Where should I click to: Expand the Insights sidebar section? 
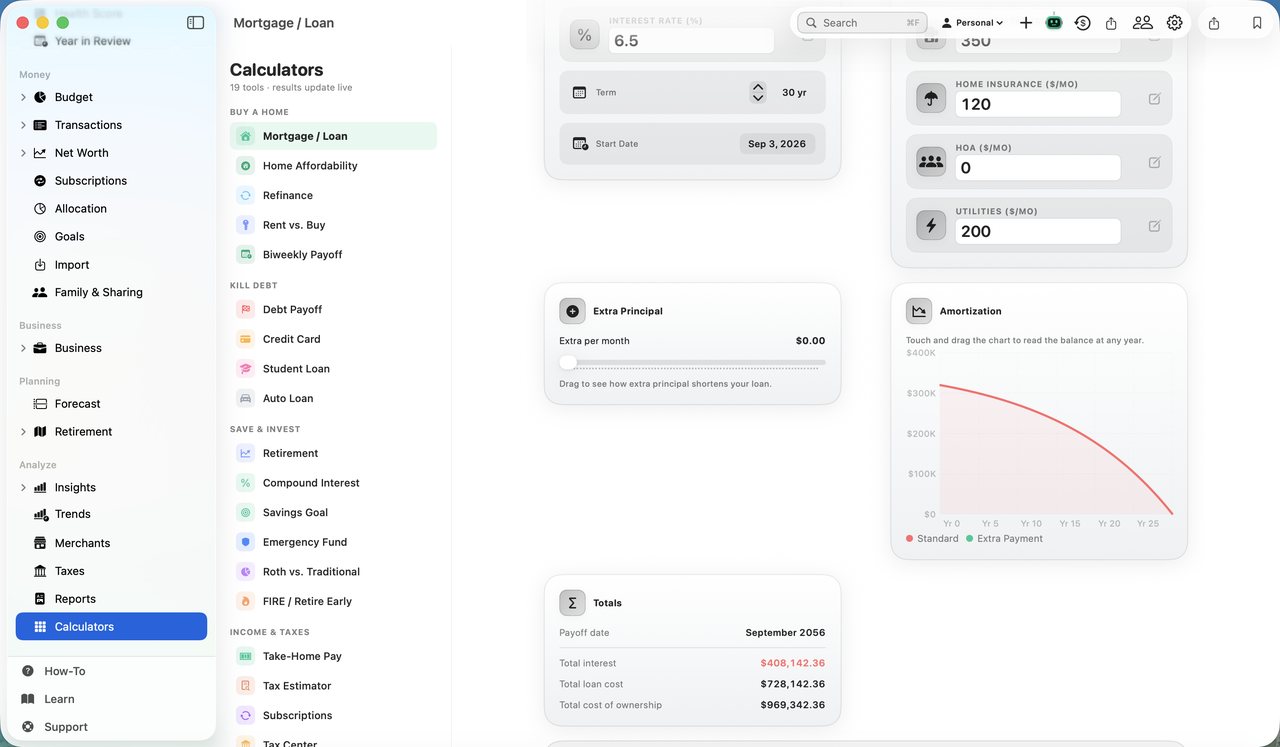click(x=23, y=487)
